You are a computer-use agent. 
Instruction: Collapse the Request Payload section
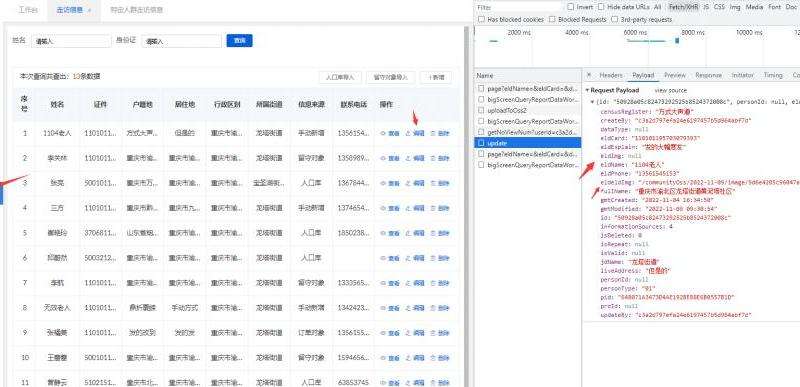pos(587,90)
